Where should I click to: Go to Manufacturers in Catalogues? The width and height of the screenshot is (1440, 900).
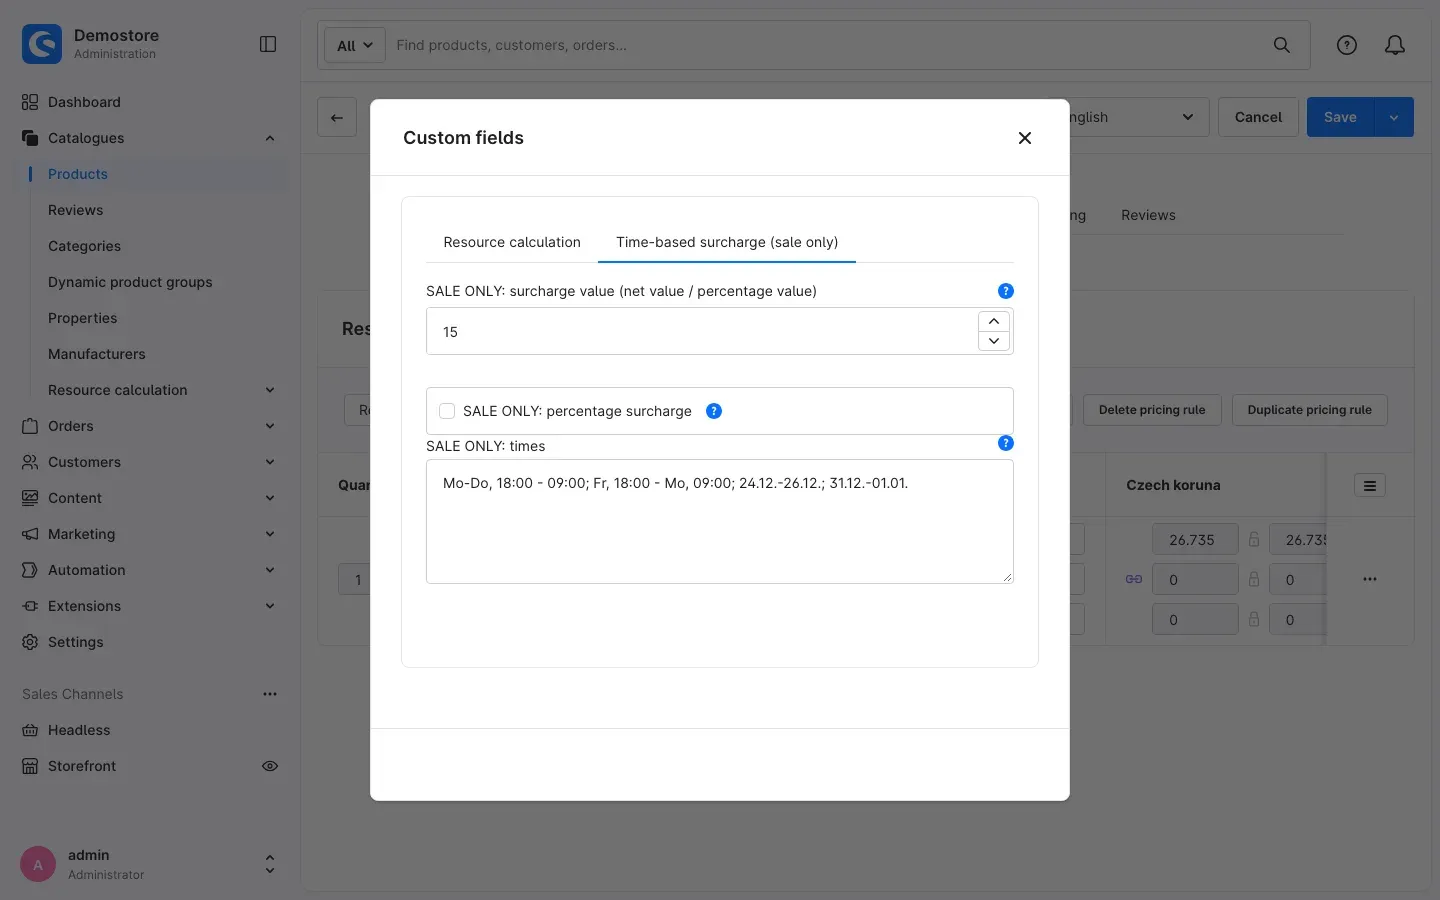coord(97,354)
